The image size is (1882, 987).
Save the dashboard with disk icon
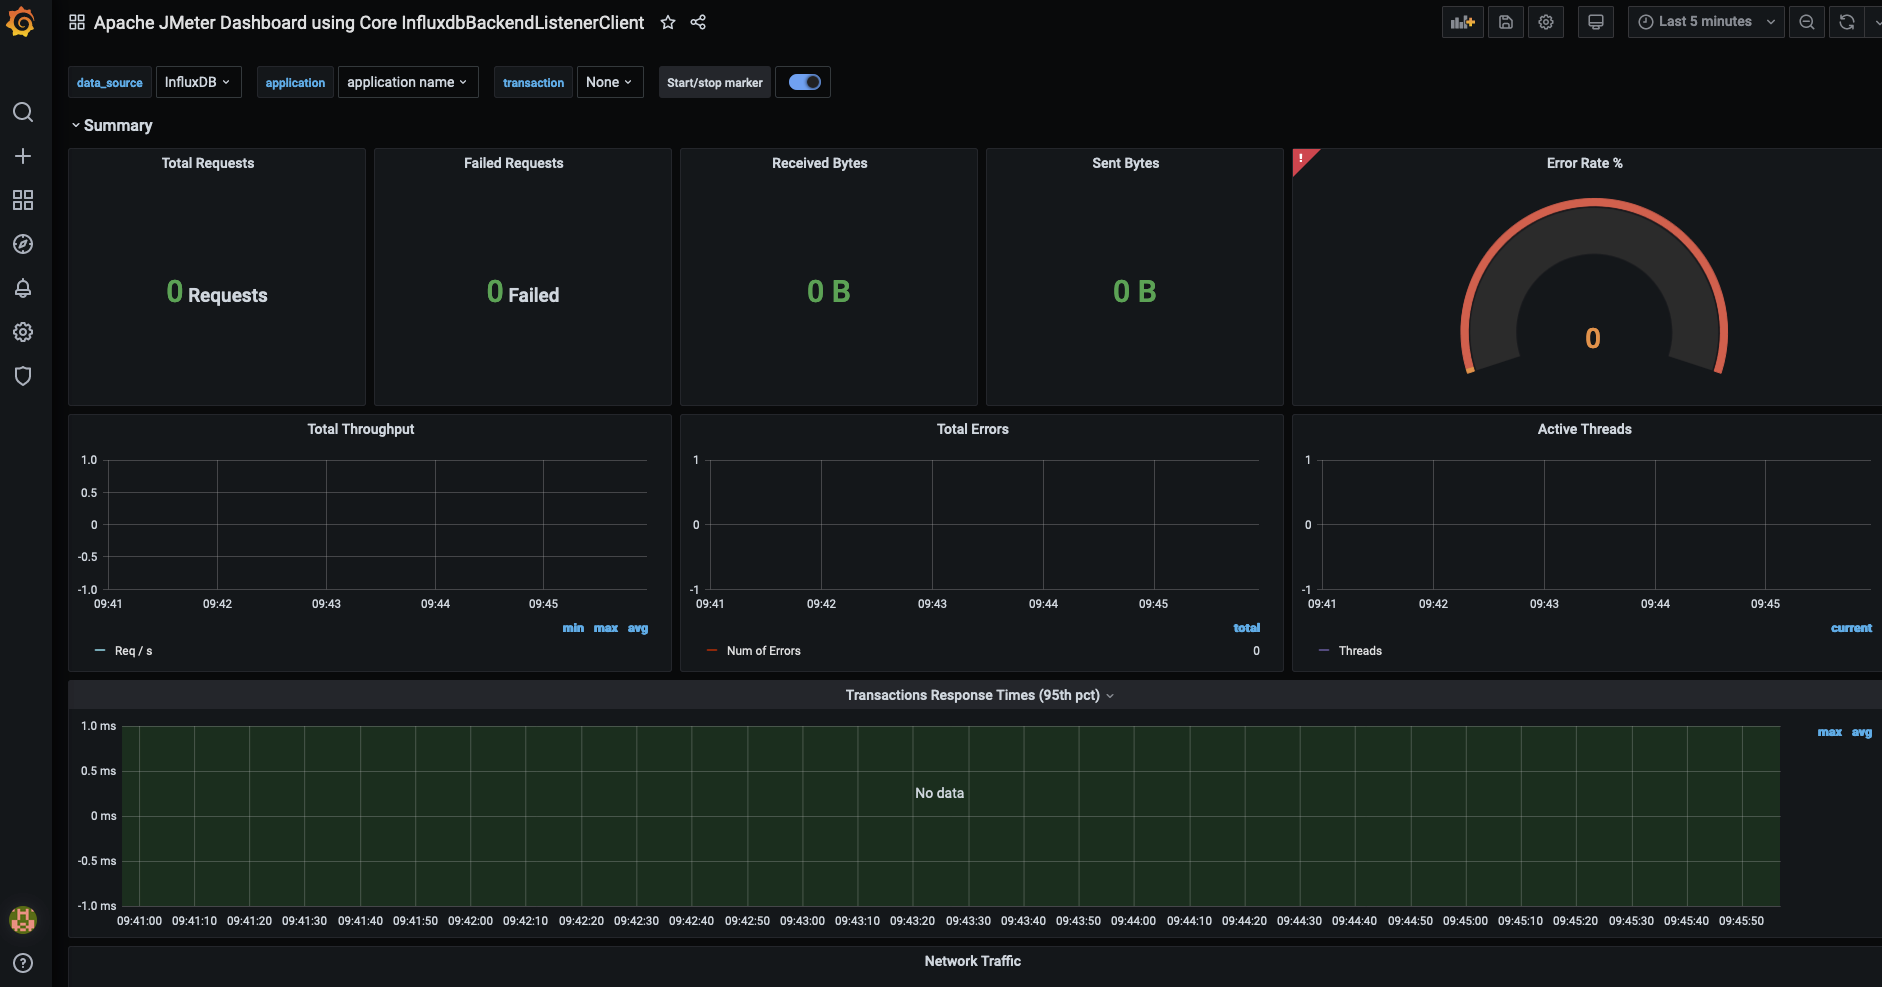pyautogui.click(x=1506, y=22)
